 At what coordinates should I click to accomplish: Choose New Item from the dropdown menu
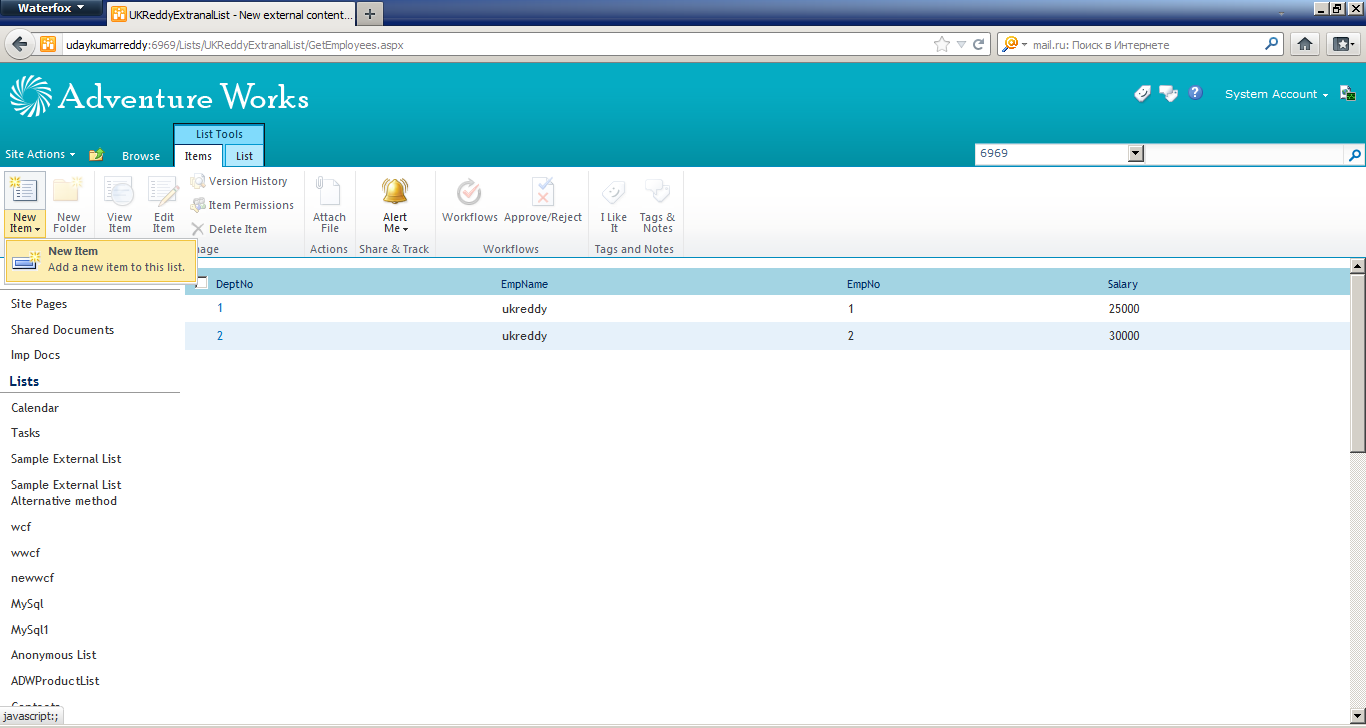coord(101,260)
